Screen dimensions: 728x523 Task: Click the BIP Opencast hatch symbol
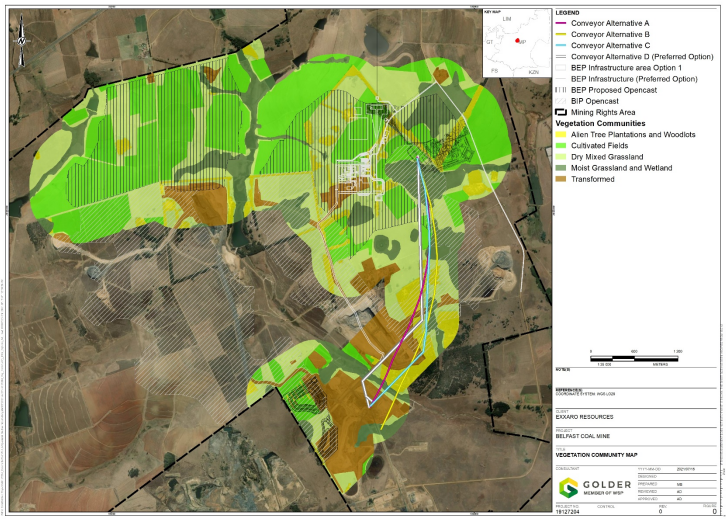click(561, 101)
